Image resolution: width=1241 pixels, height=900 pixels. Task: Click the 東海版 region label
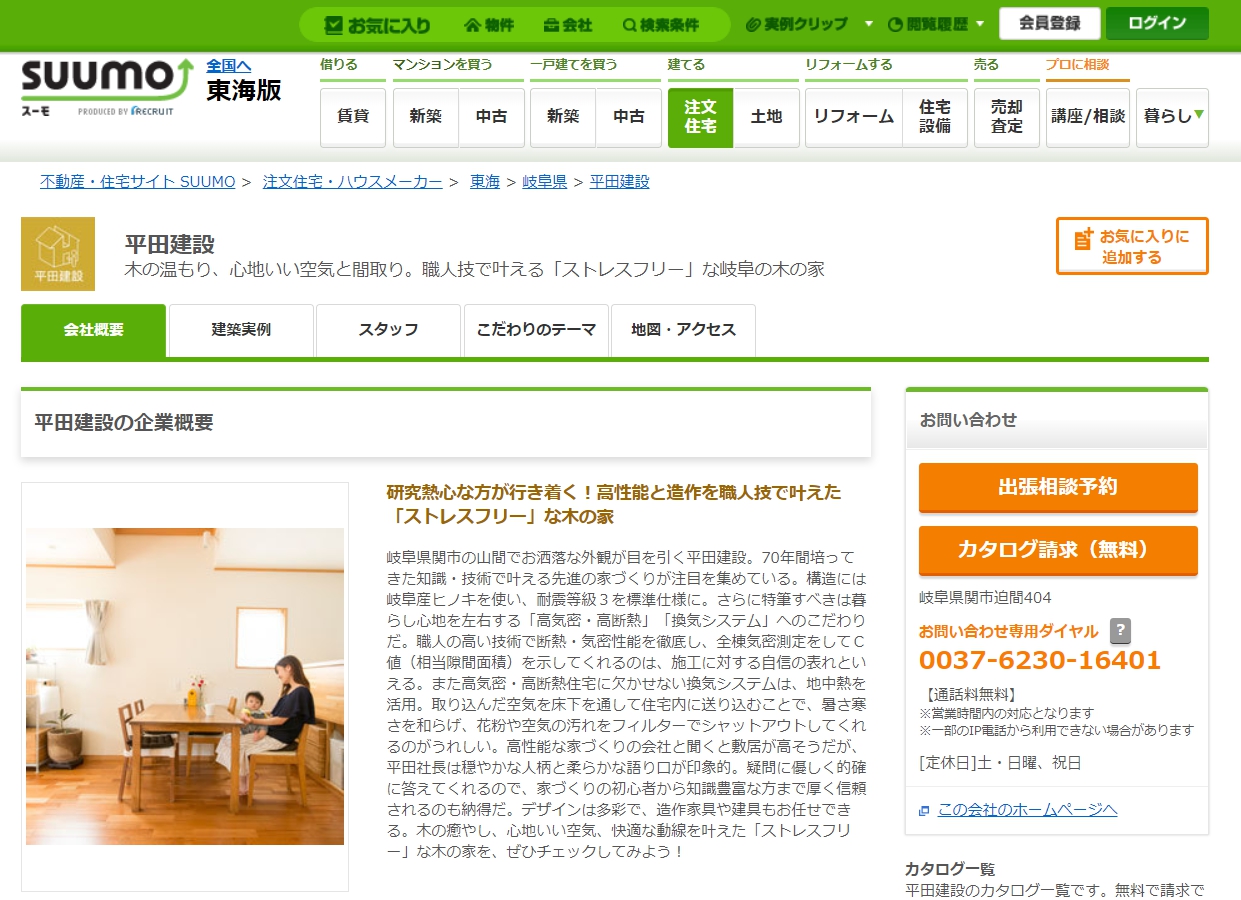[x=244, y=91]
